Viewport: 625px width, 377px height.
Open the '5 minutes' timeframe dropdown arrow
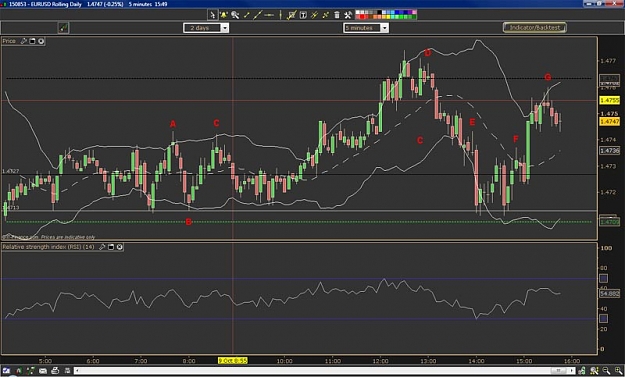[384, 28]
